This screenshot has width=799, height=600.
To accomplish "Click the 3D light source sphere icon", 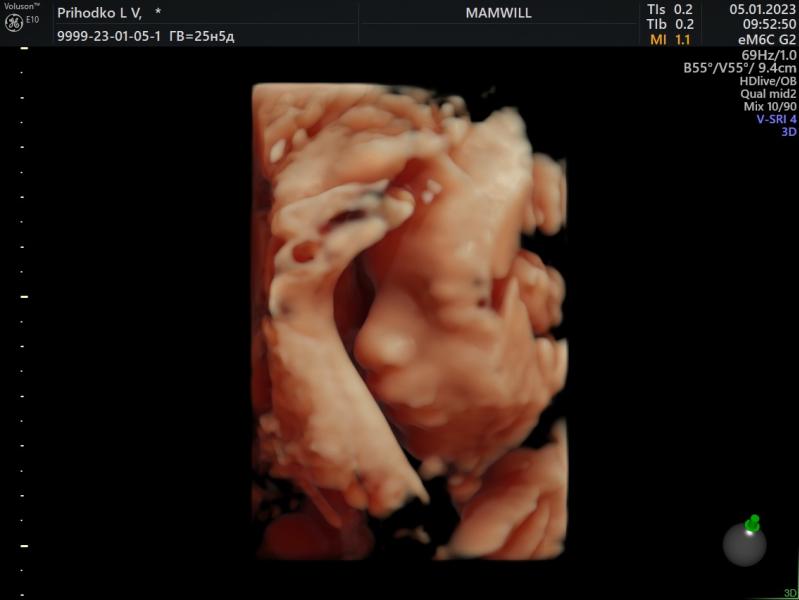I will click(744, 545).
